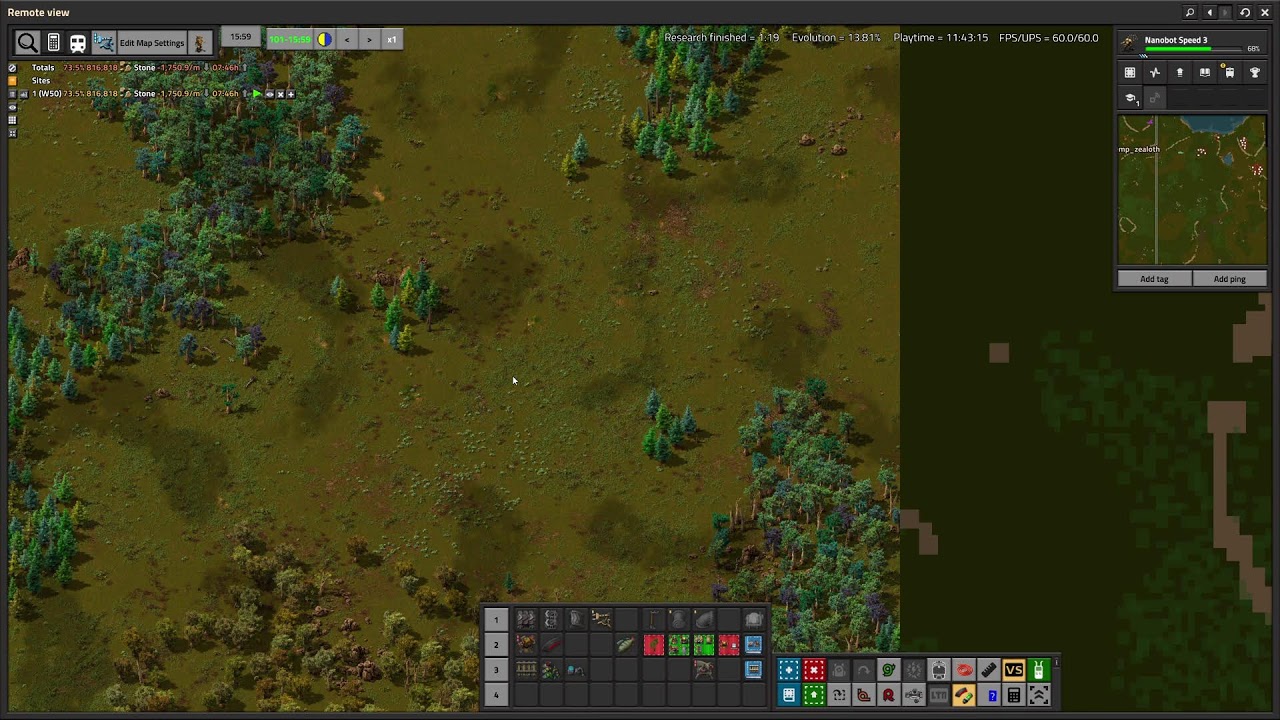Screen dimensions: 1280x720
Task: Expand site 1 (W50) with plus icon
Action: click(x=292, y=94)
